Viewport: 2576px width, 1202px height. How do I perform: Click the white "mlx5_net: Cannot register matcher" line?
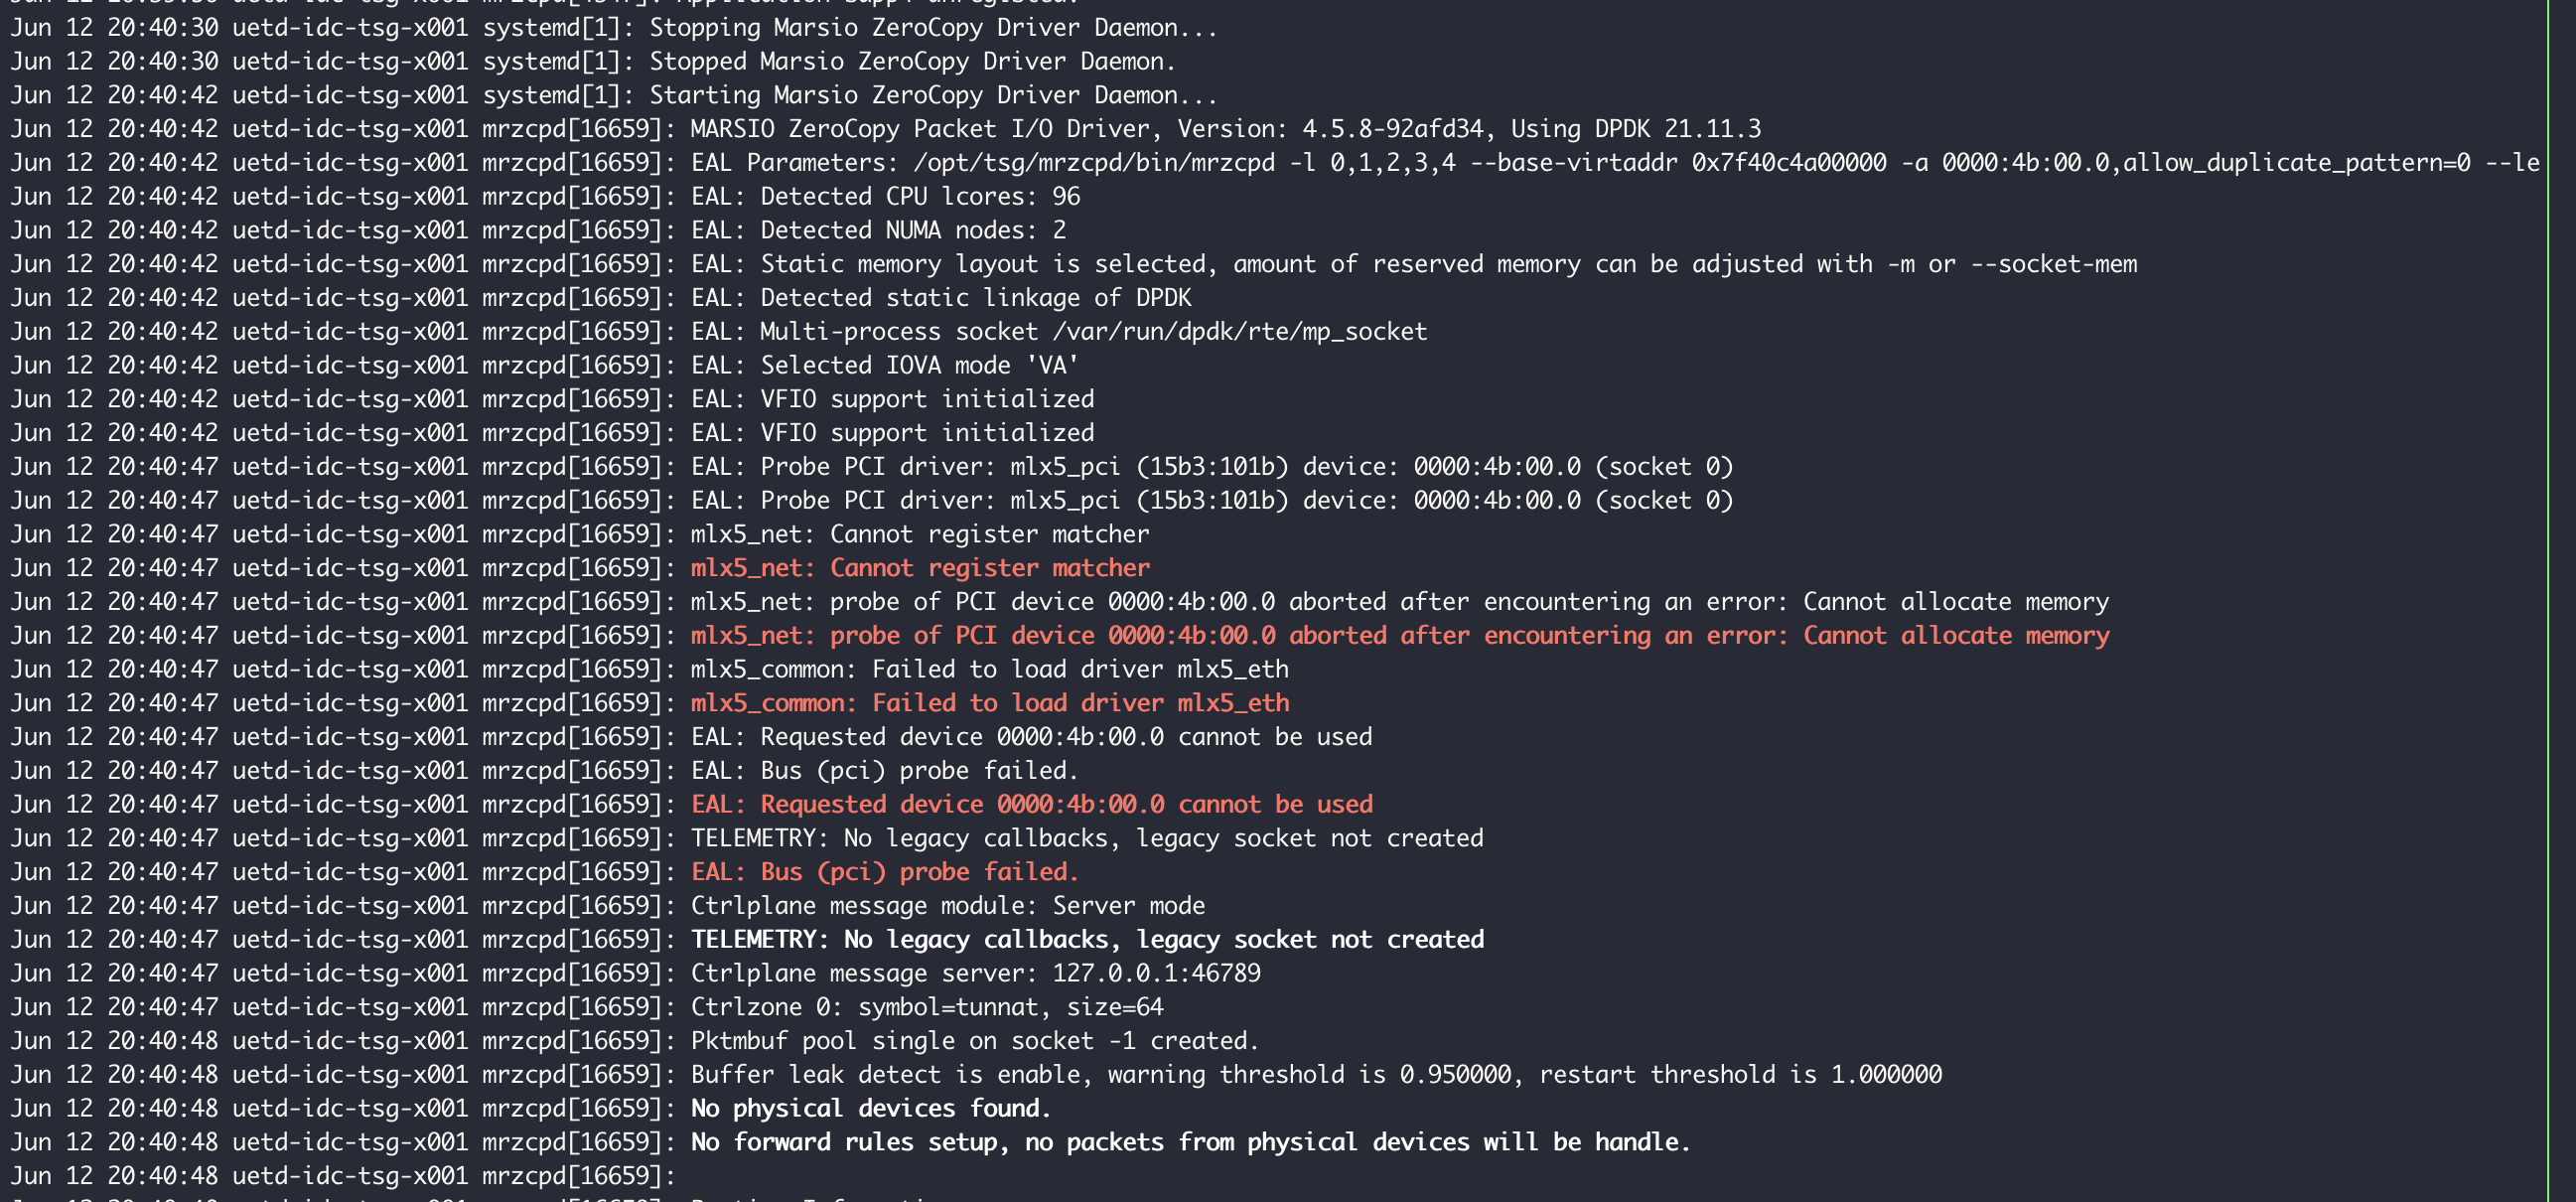tap(920, 534)
